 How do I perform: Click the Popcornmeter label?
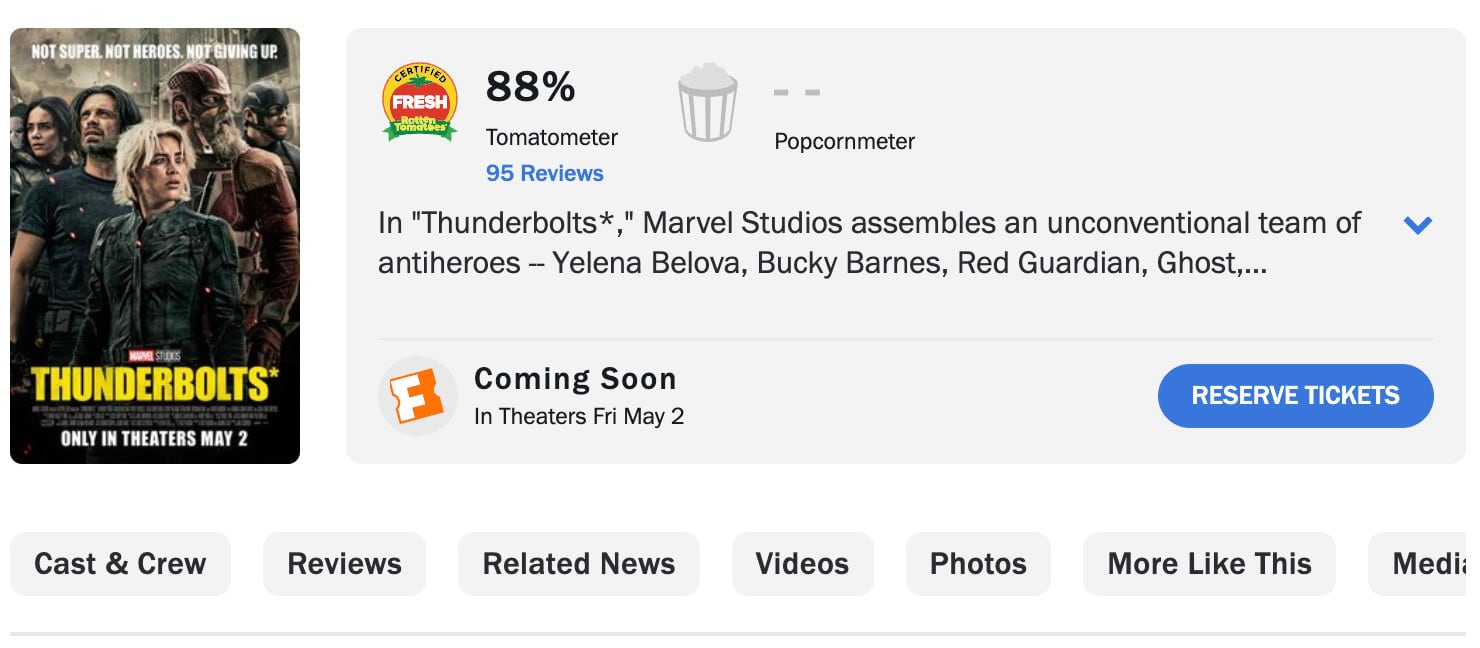coord(844,142)
